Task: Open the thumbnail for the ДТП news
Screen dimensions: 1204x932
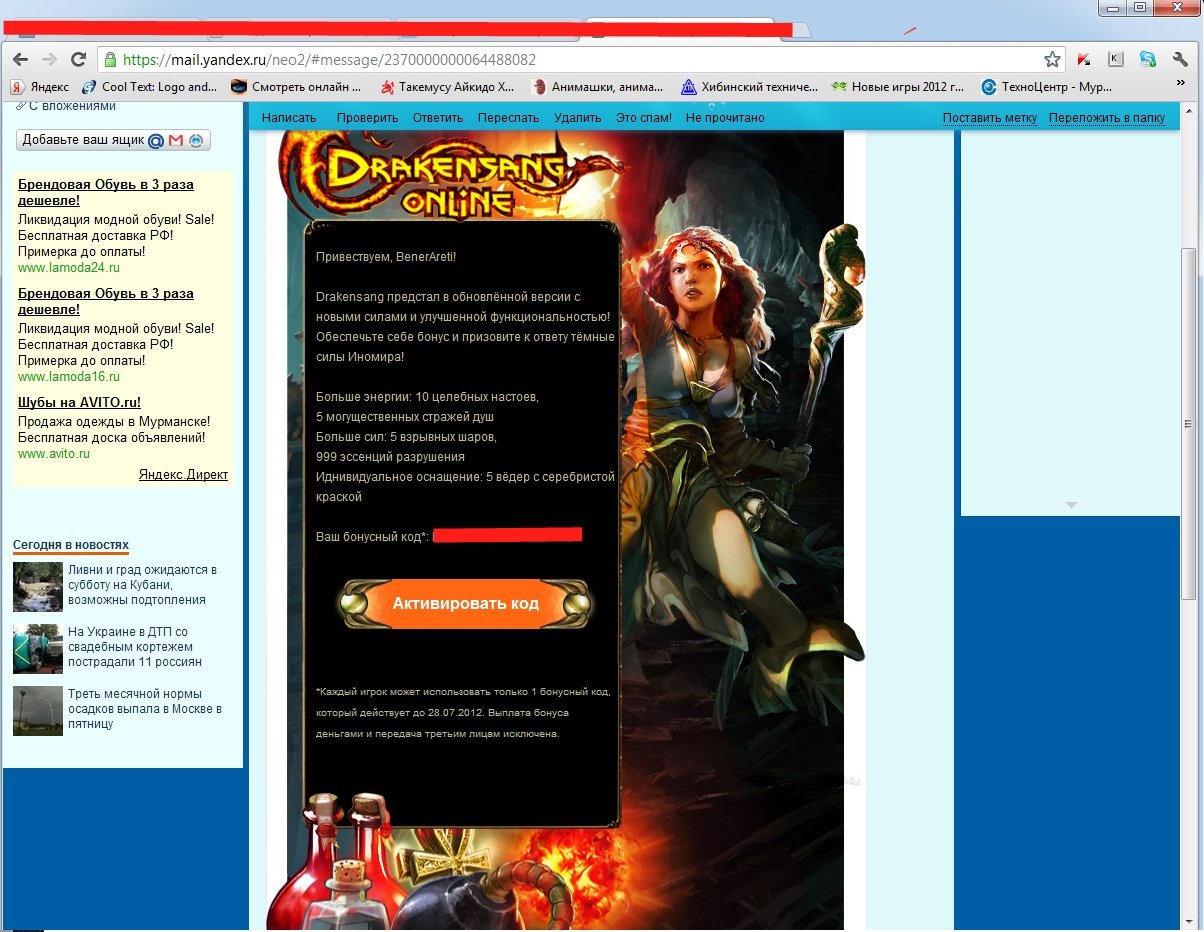Action: pos(38,649)
